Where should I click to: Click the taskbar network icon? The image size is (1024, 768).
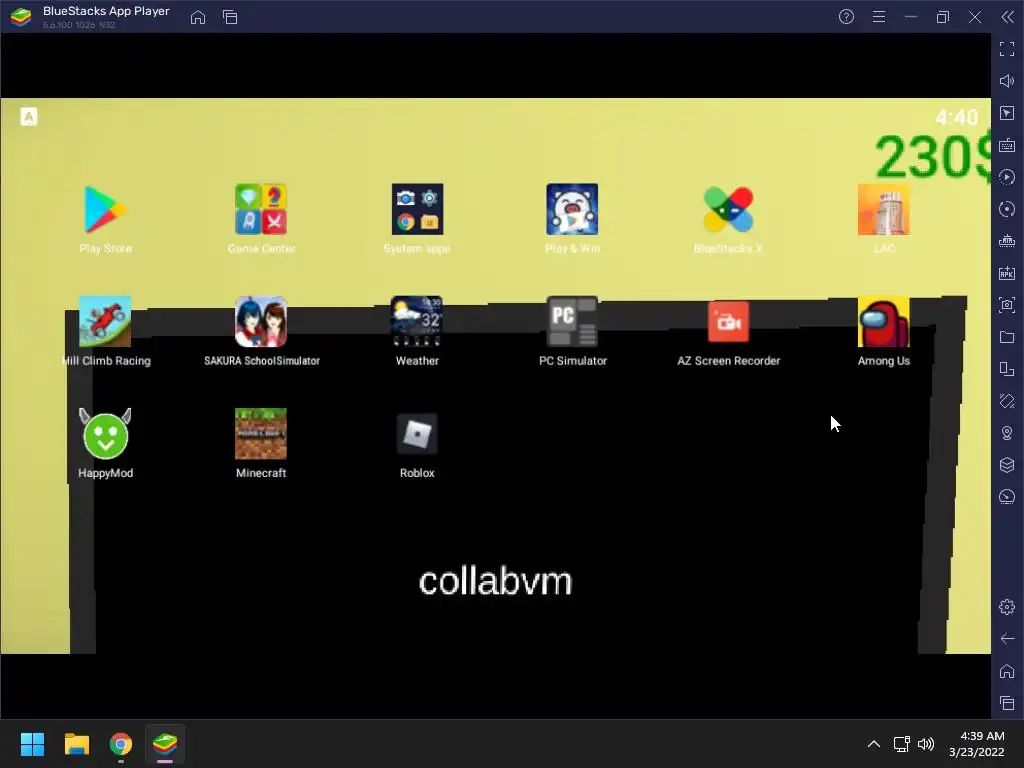coord(902,744)
